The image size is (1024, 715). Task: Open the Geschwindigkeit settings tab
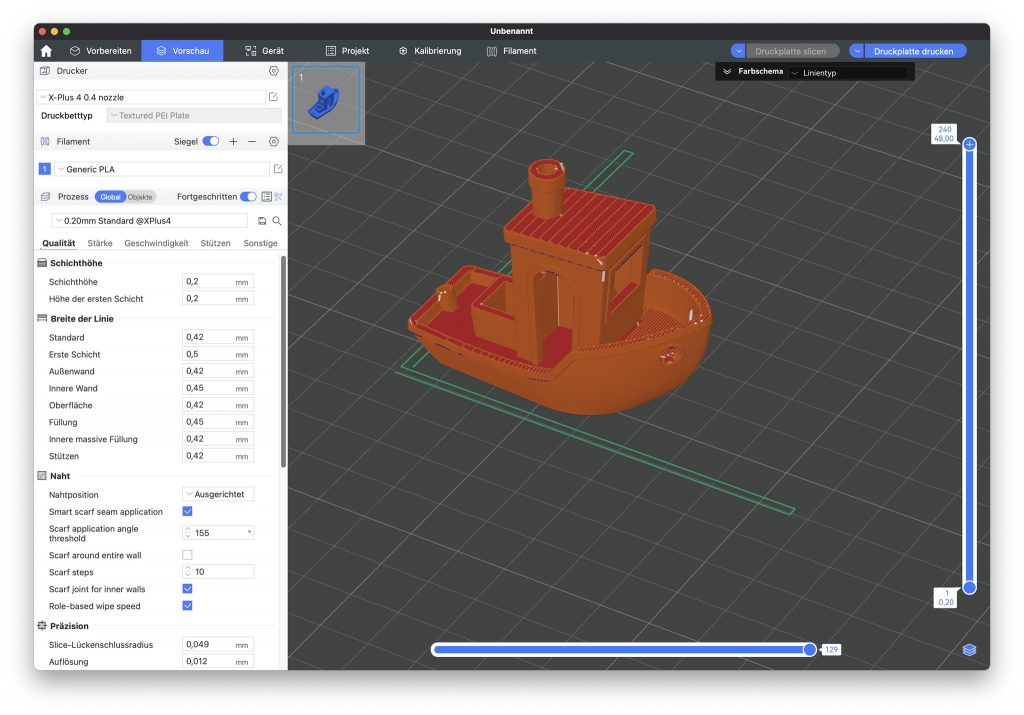156,243
